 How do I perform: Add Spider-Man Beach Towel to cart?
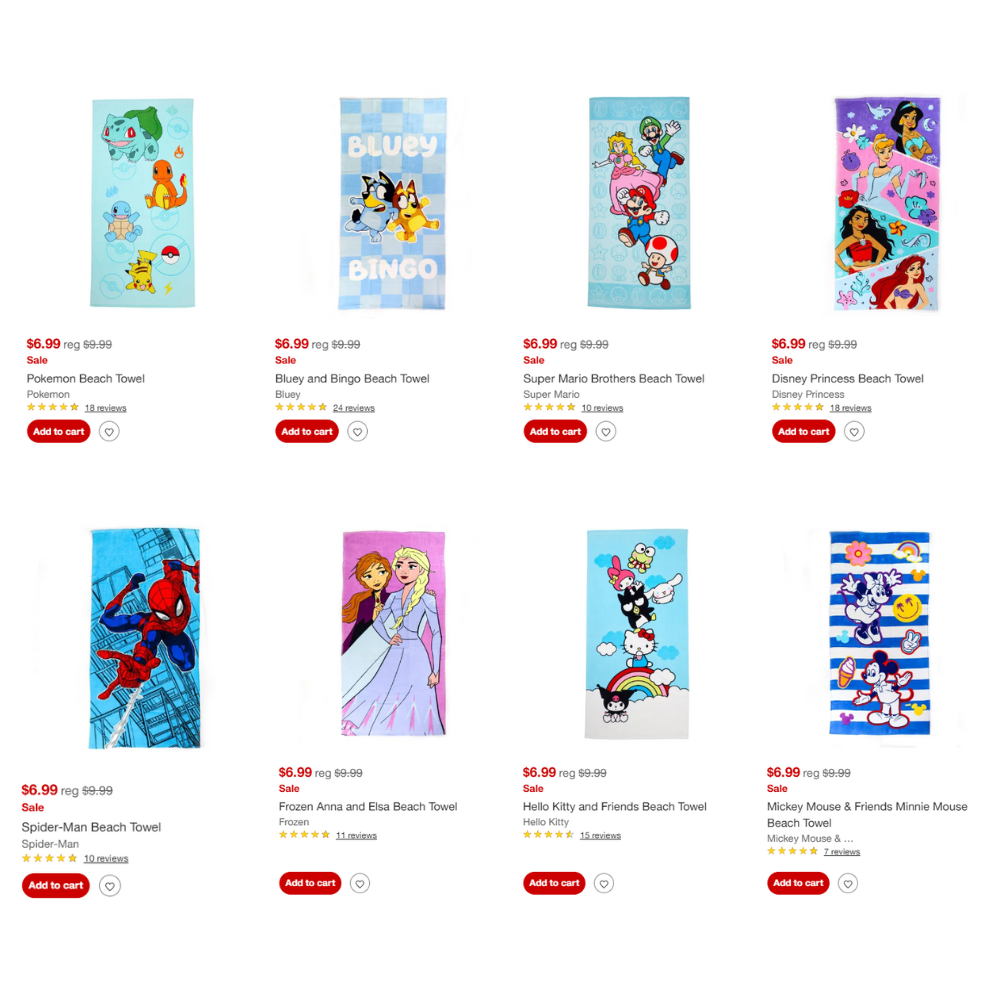pyautogui.click(x=55, y=885)
